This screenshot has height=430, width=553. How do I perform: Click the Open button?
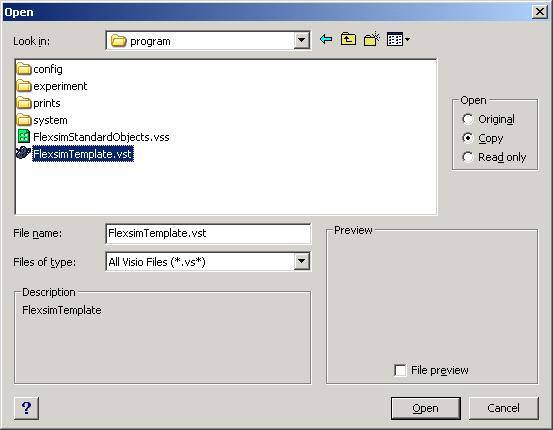(426, 408)
